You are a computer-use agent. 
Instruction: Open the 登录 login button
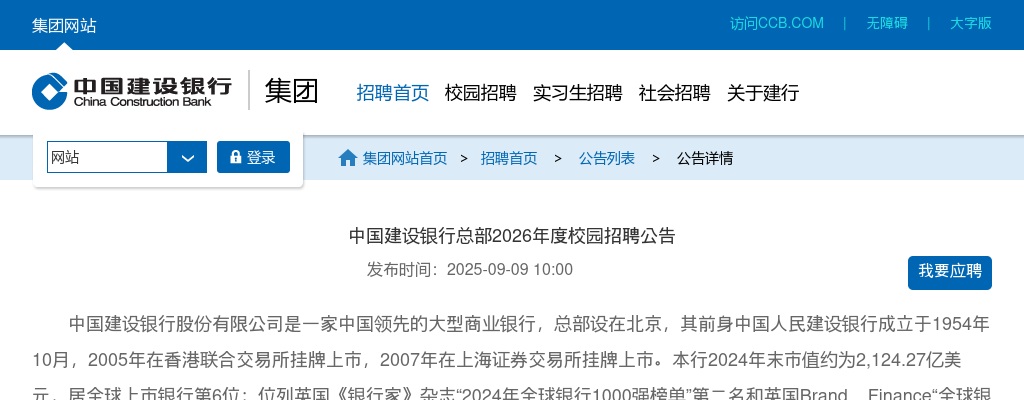point(253,157)
